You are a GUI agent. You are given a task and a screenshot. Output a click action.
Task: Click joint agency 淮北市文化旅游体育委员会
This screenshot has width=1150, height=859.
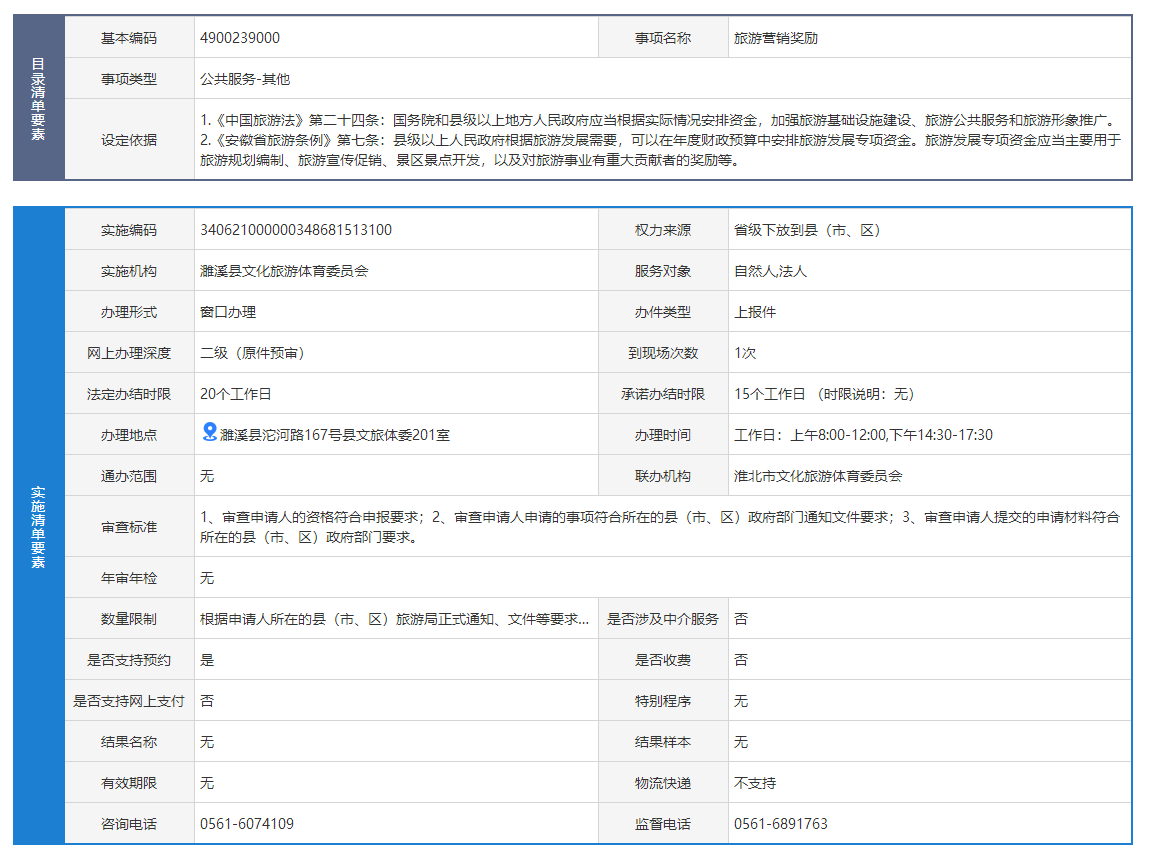pos(818,476)
